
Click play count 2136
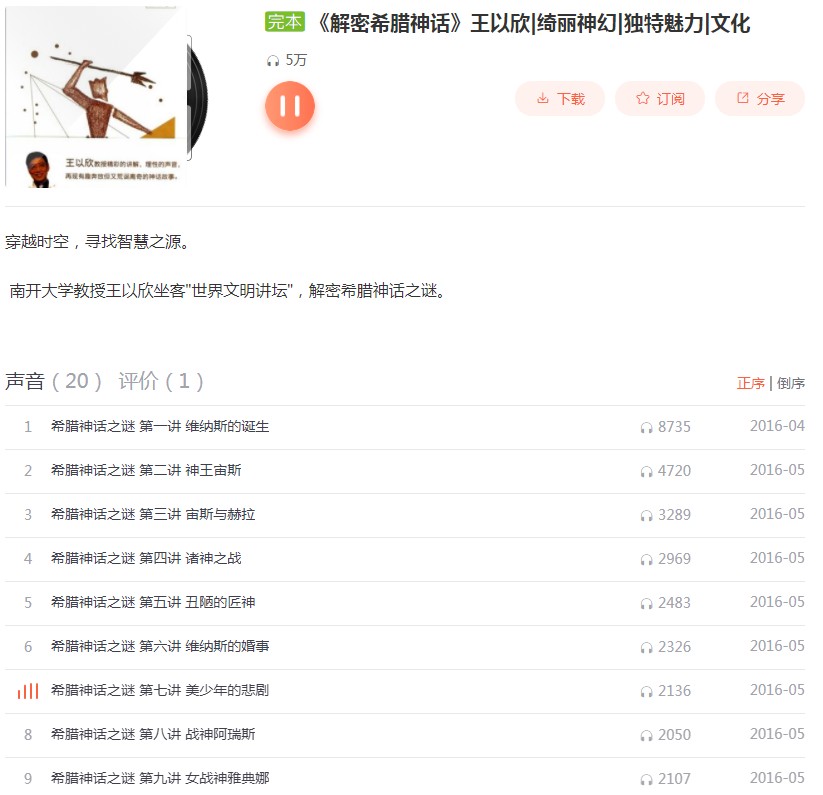[674, 691]
